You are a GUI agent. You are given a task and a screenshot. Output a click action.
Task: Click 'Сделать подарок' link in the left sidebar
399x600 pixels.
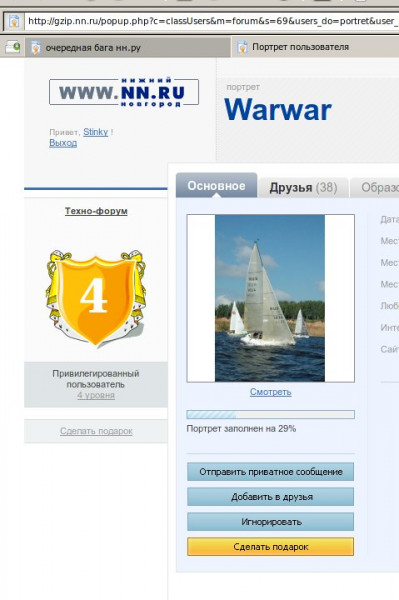tap(96, 431)
